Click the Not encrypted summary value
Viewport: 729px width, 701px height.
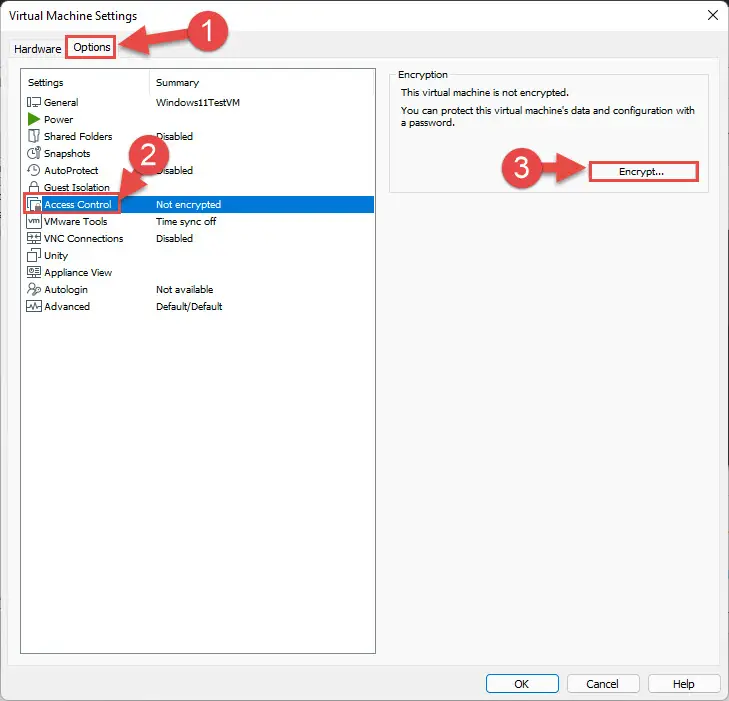[188, 205]
